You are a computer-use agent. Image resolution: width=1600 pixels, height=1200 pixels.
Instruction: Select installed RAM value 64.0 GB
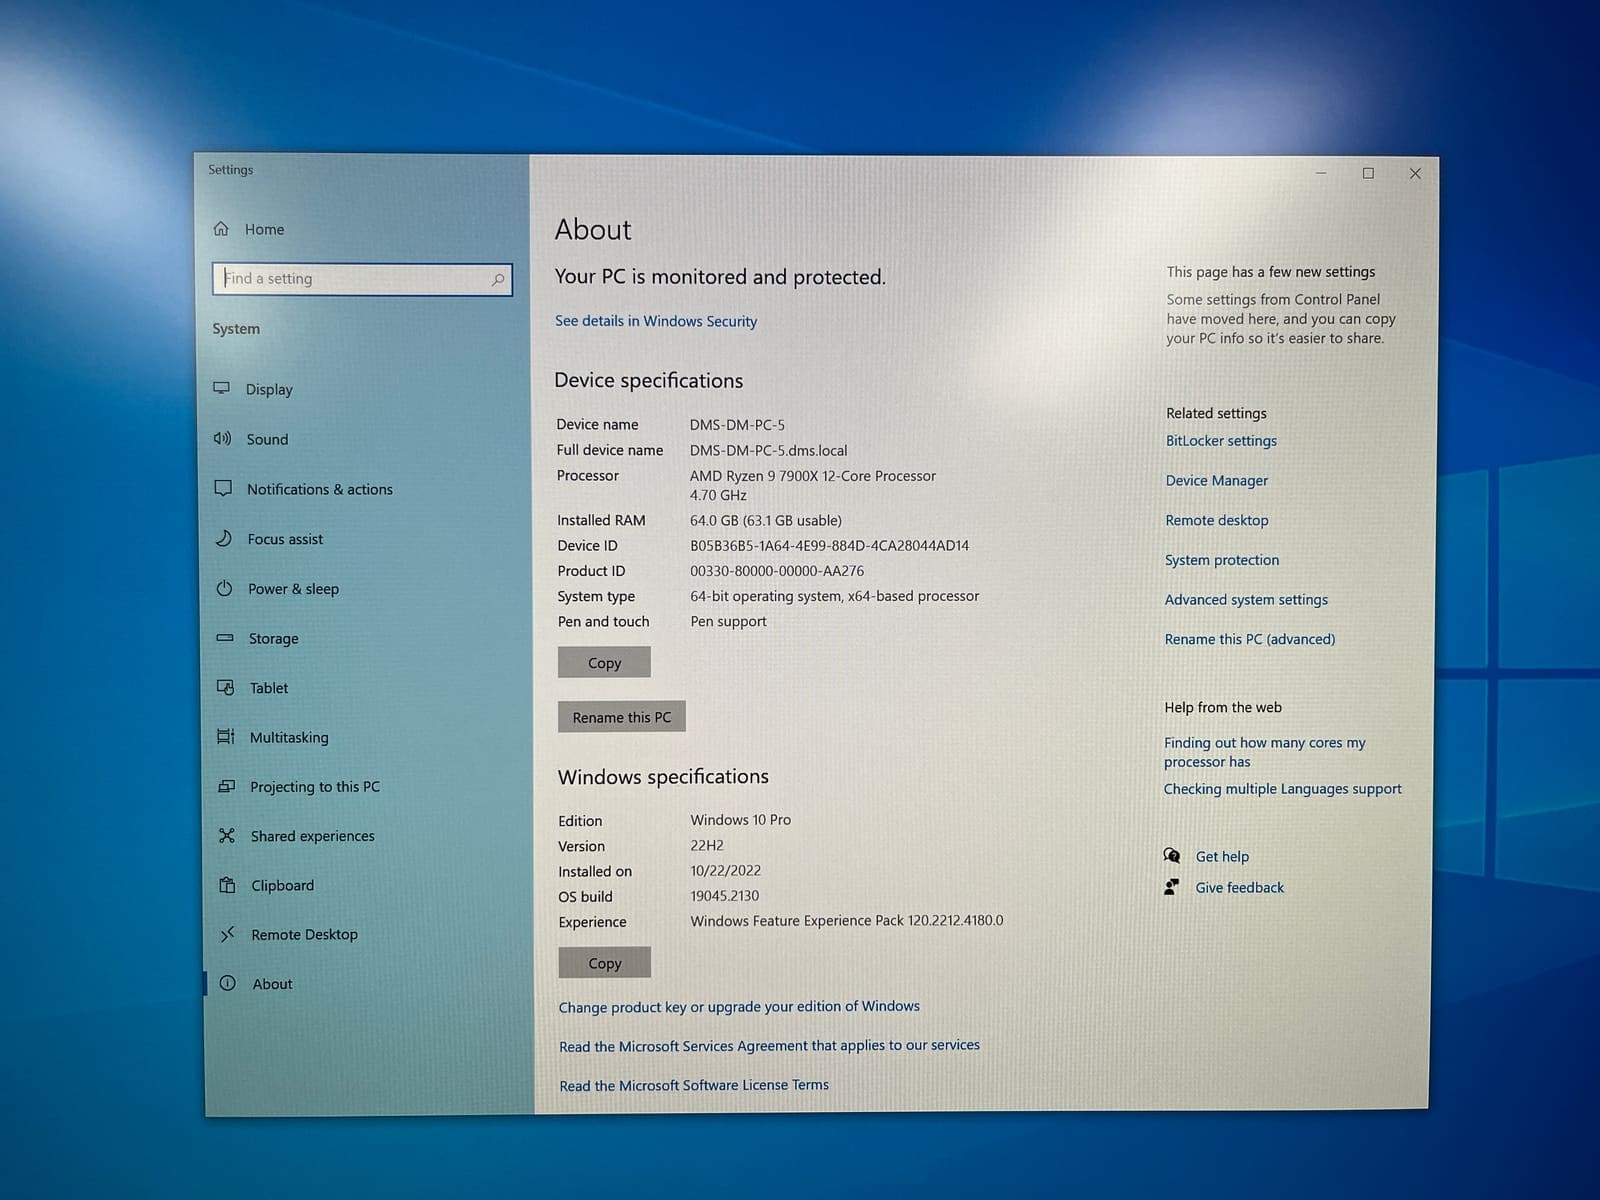(766, 520)
